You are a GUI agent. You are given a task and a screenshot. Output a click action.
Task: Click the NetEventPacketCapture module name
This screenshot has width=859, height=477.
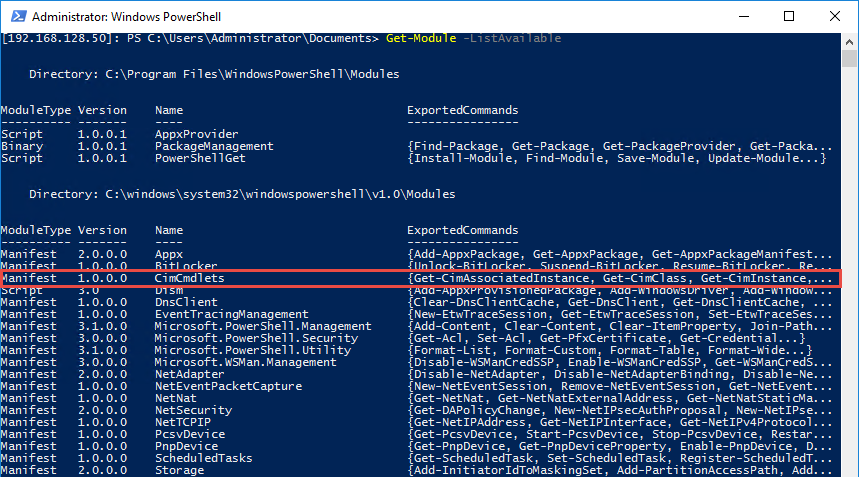(x=228, y=387)
